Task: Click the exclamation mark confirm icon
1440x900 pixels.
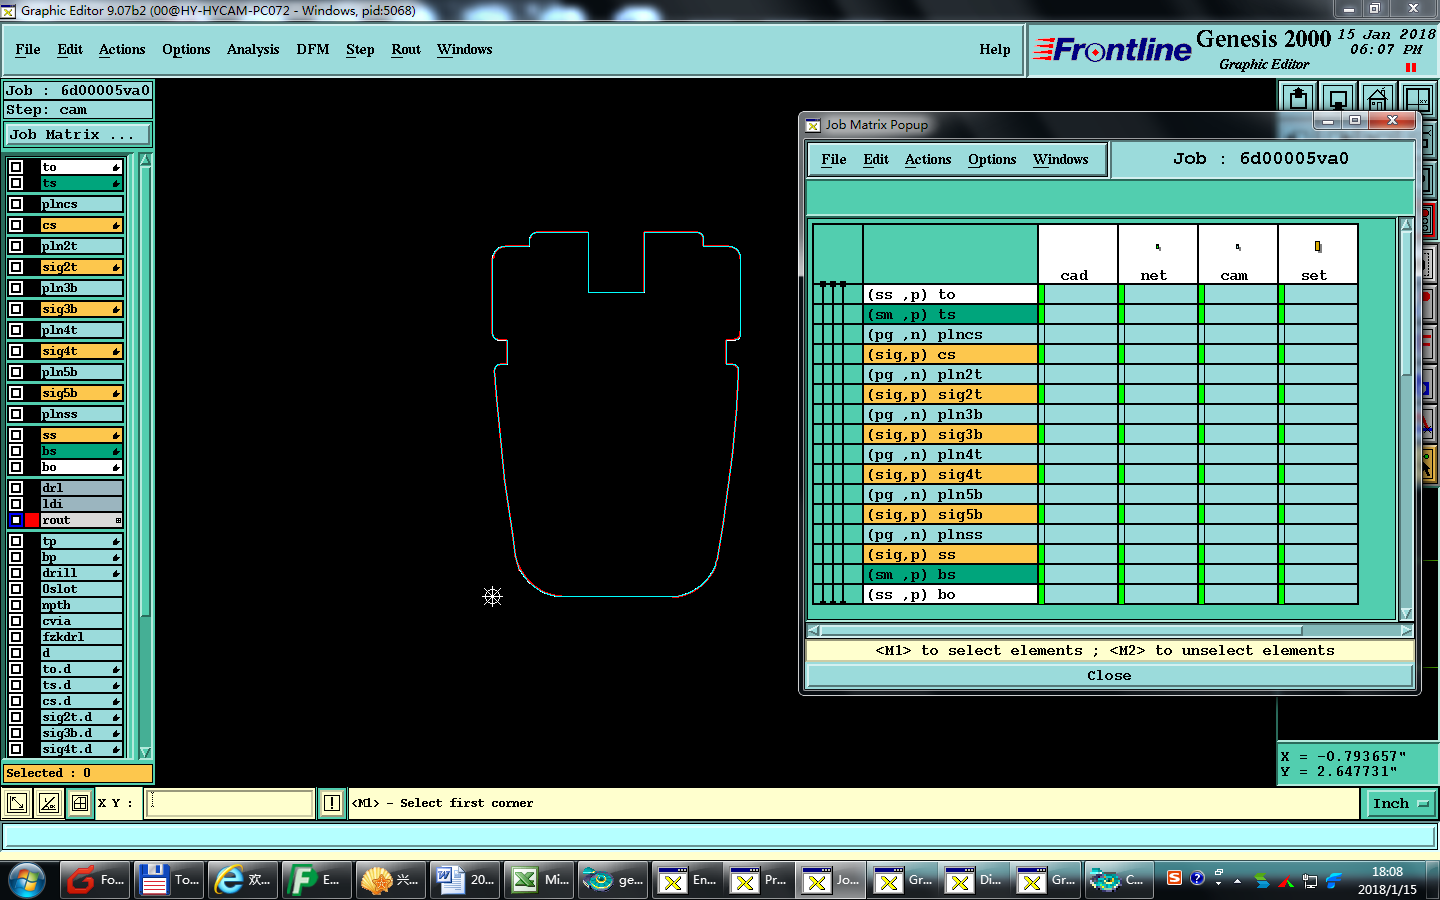Action: 332,803
